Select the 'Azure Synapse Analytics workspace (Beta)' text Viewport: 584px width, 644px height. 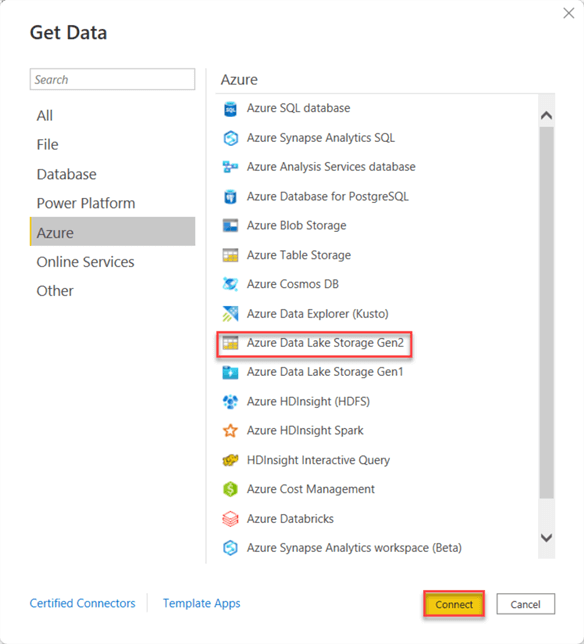pyautogui.click(x=354, y=548)
